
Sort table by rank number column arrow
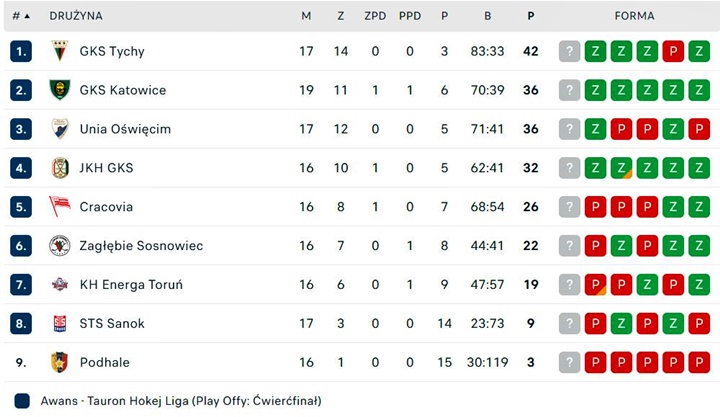click(27, 16)
